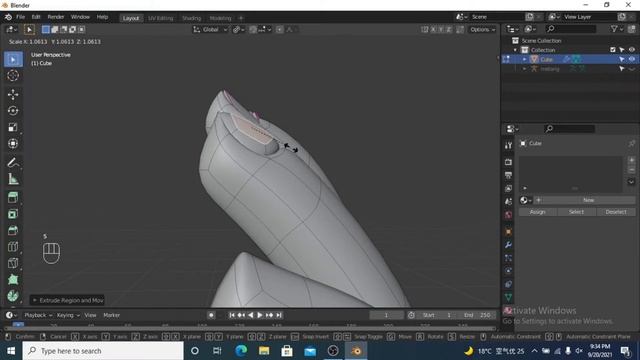Click the Assign material button

click(538, 212)
